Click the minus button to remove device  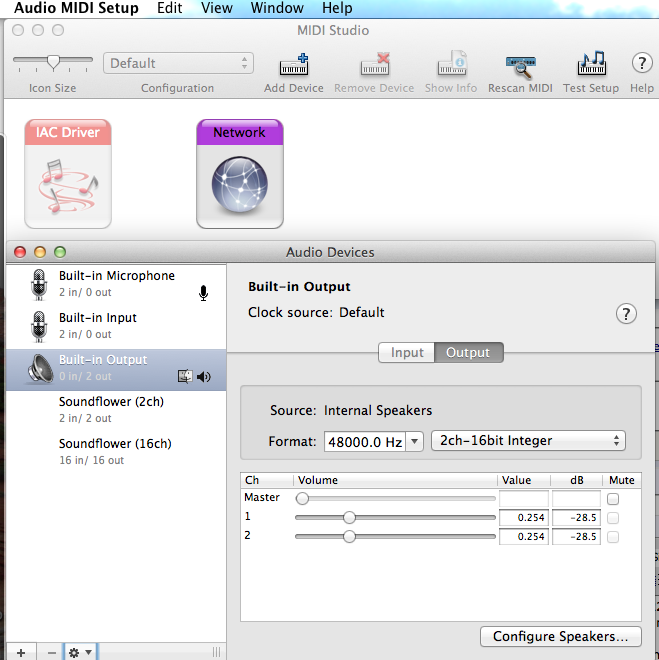point(51,652)
